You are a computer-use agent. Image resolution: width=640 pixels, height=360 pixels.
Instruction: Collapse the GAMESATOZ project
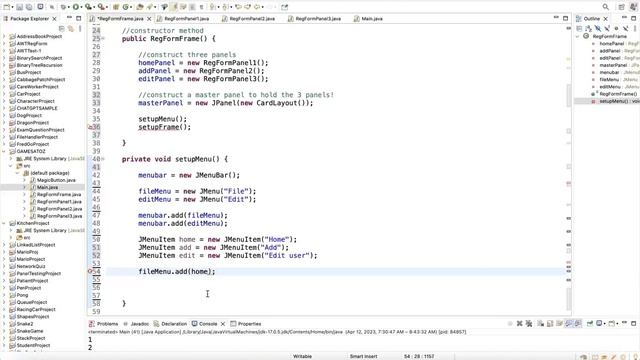coord(4,151)
